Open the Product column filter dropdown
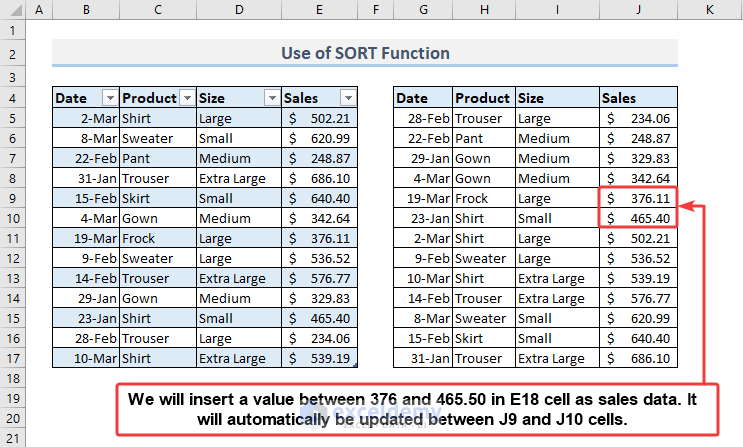743x447 pixels. pyautogui.click(x=187, y=98)
